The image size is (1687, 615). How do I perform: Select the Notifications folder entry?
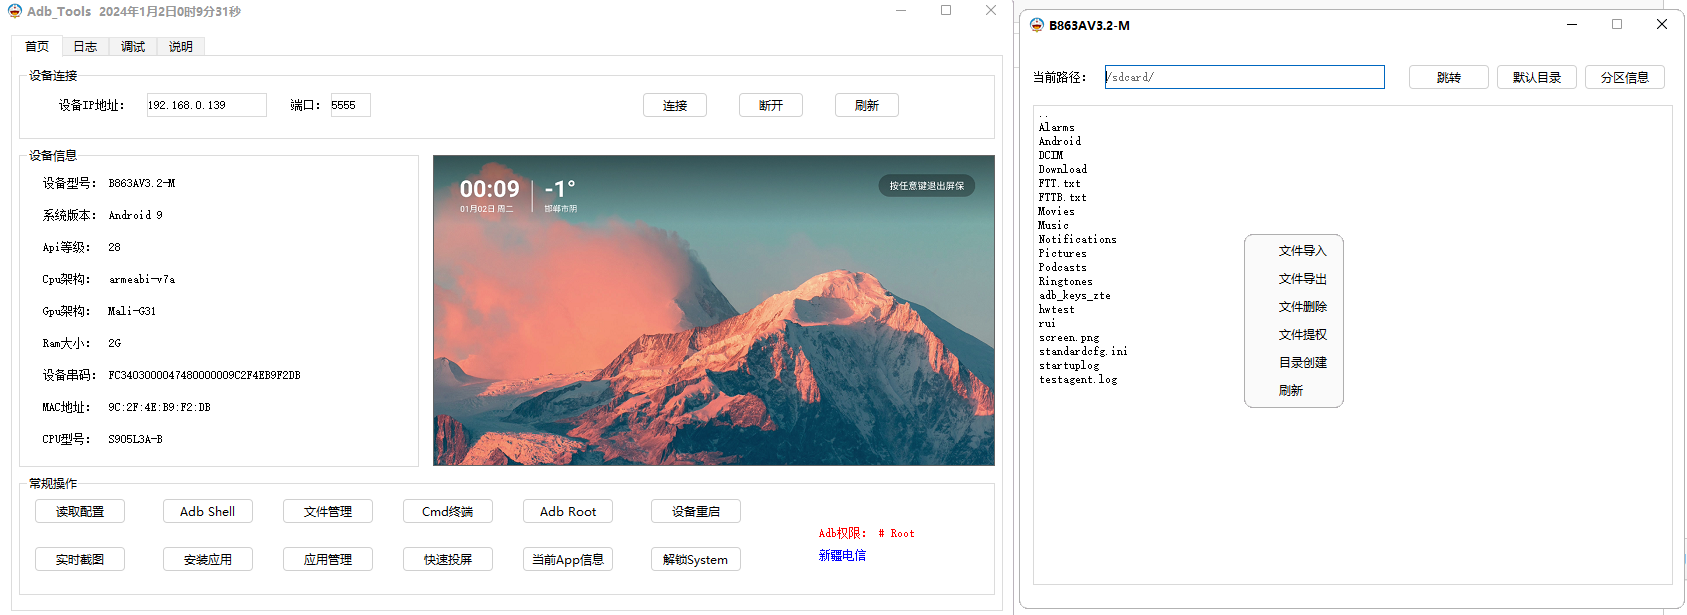pos(1077,239)
